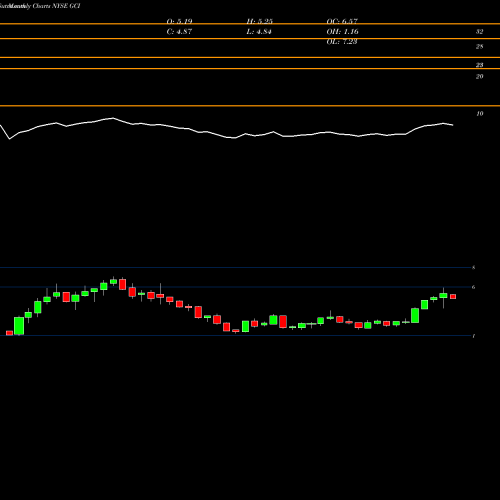Click the low price value "L: 4.84"
Screen dimensions: 500x500
(x=259, y=32)
